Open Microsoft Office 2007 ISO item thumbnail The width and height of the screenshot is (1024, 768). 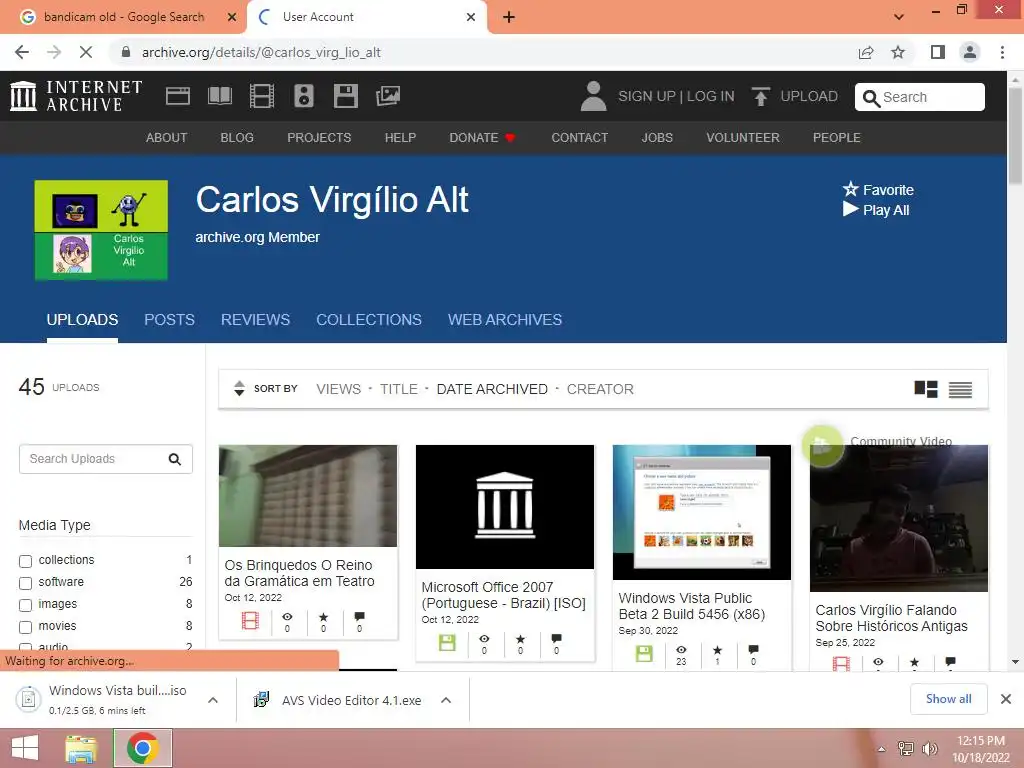coord(505,507)
